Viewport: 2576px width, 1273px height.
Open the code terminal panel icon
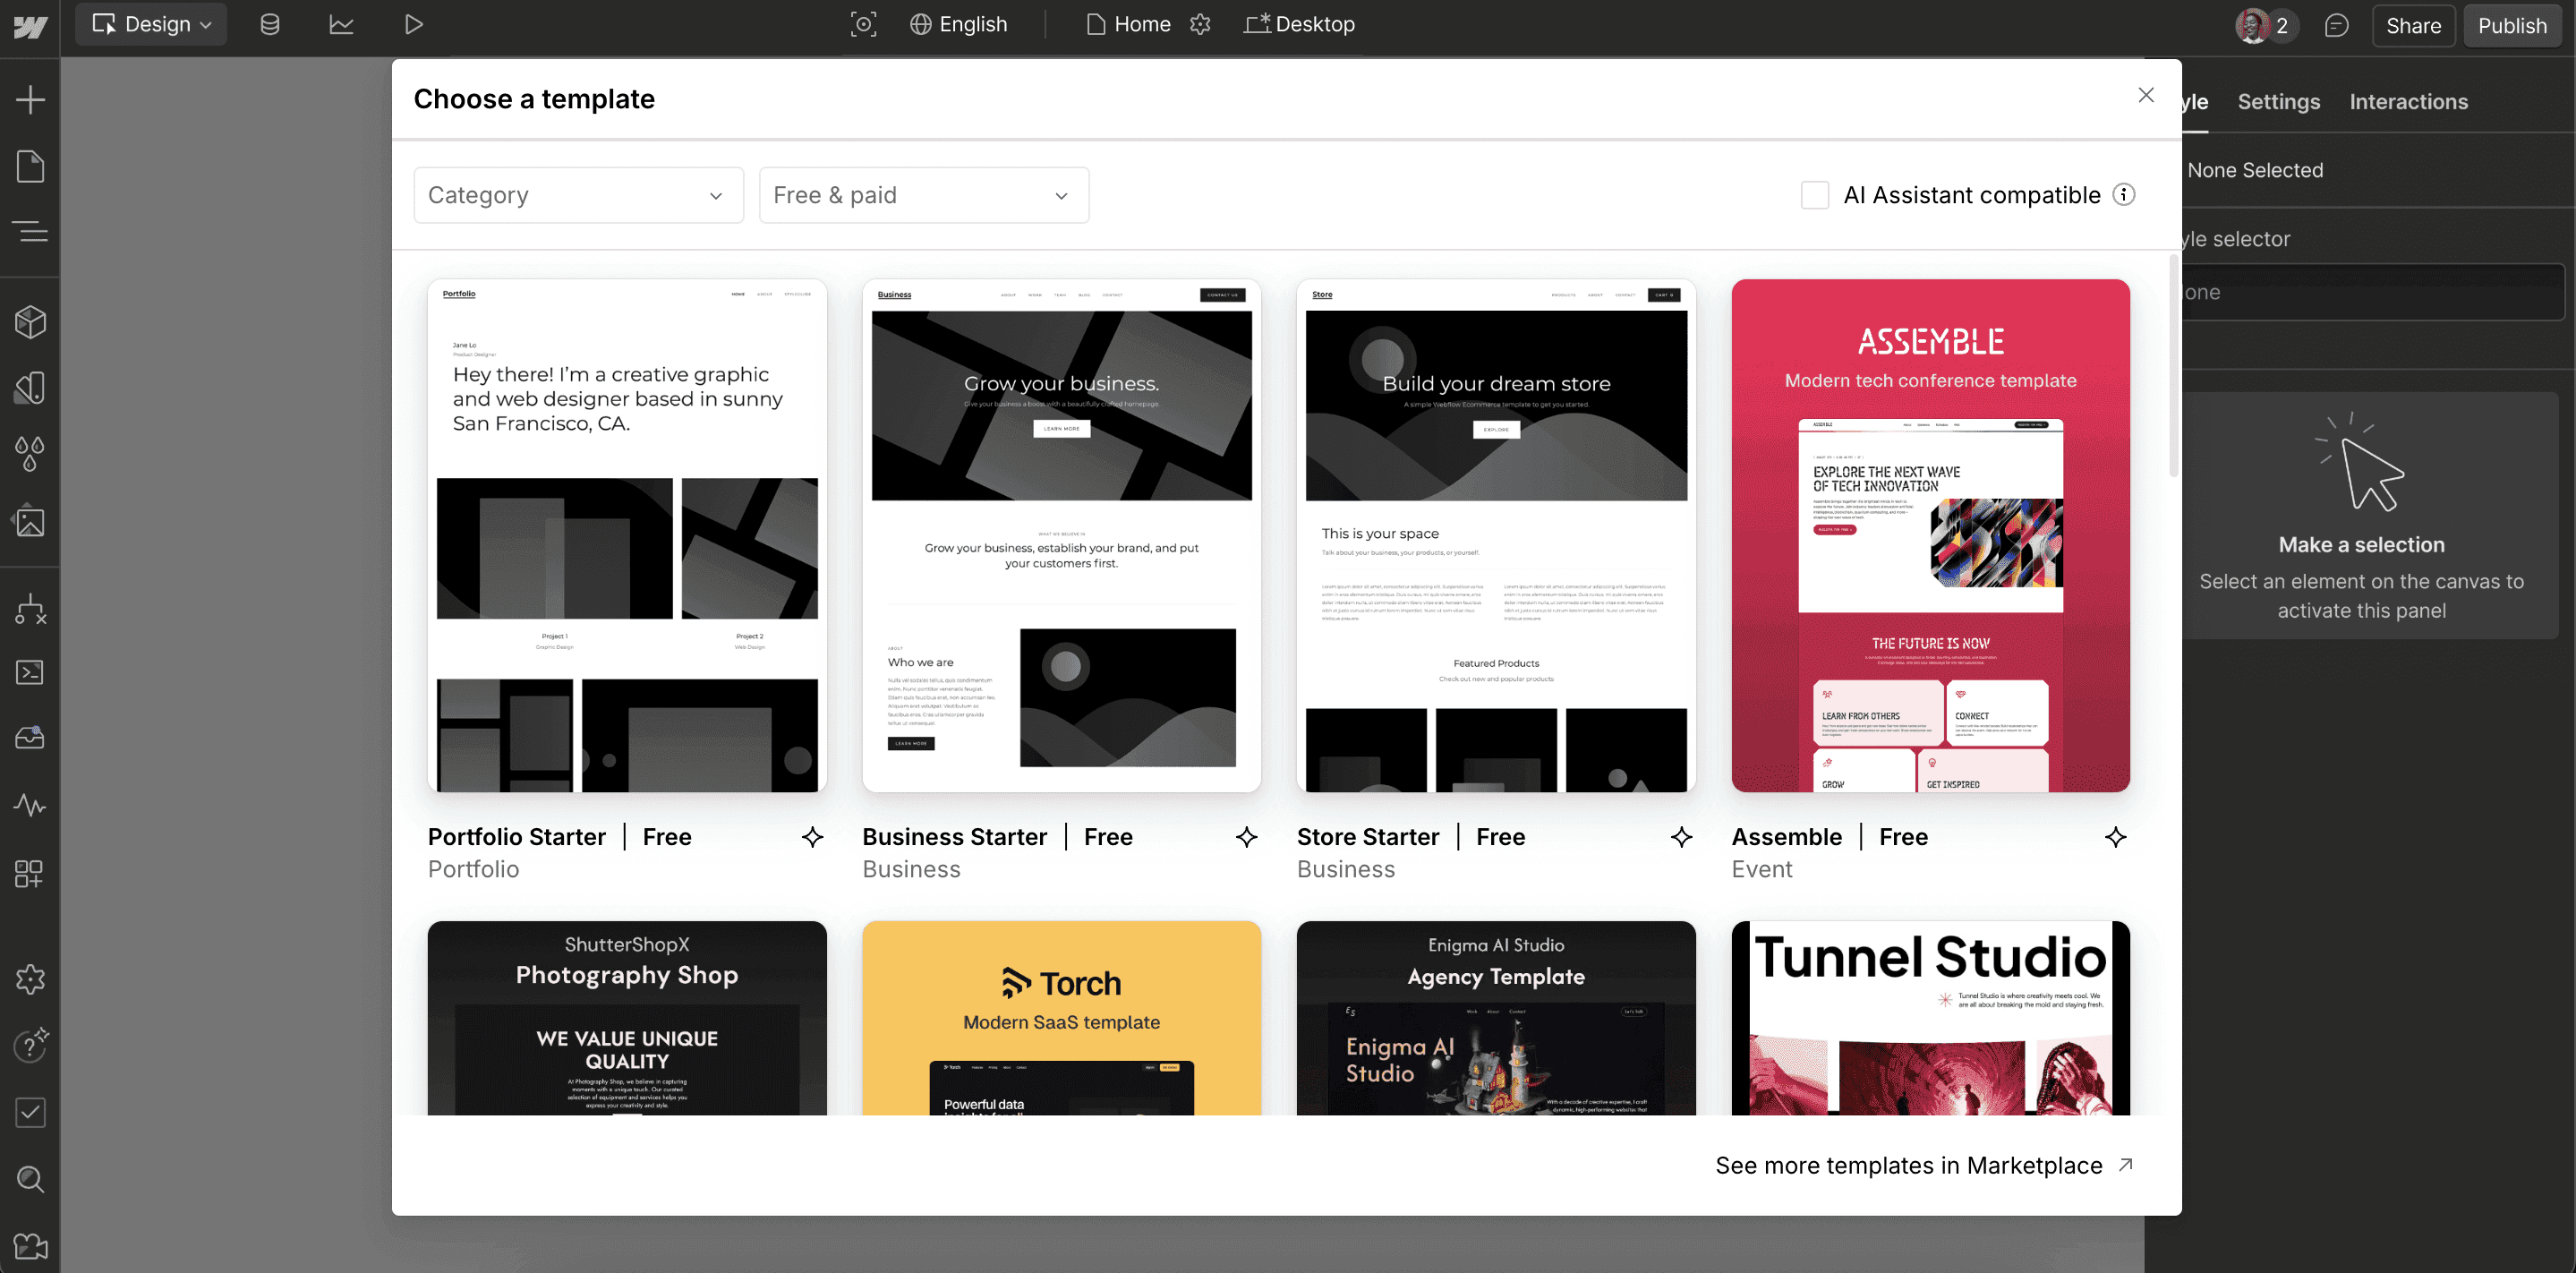tap(30, 672)
